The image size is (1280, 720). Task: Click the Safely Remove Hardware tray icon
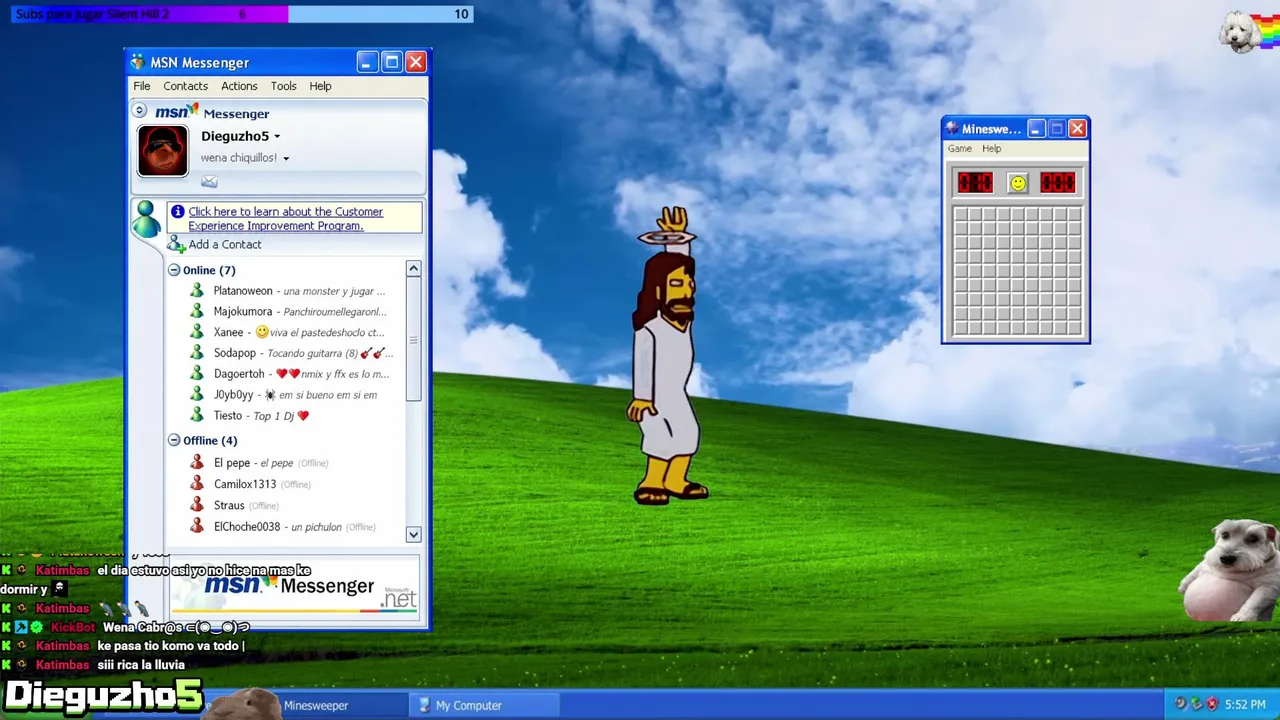pos(1195,705)
